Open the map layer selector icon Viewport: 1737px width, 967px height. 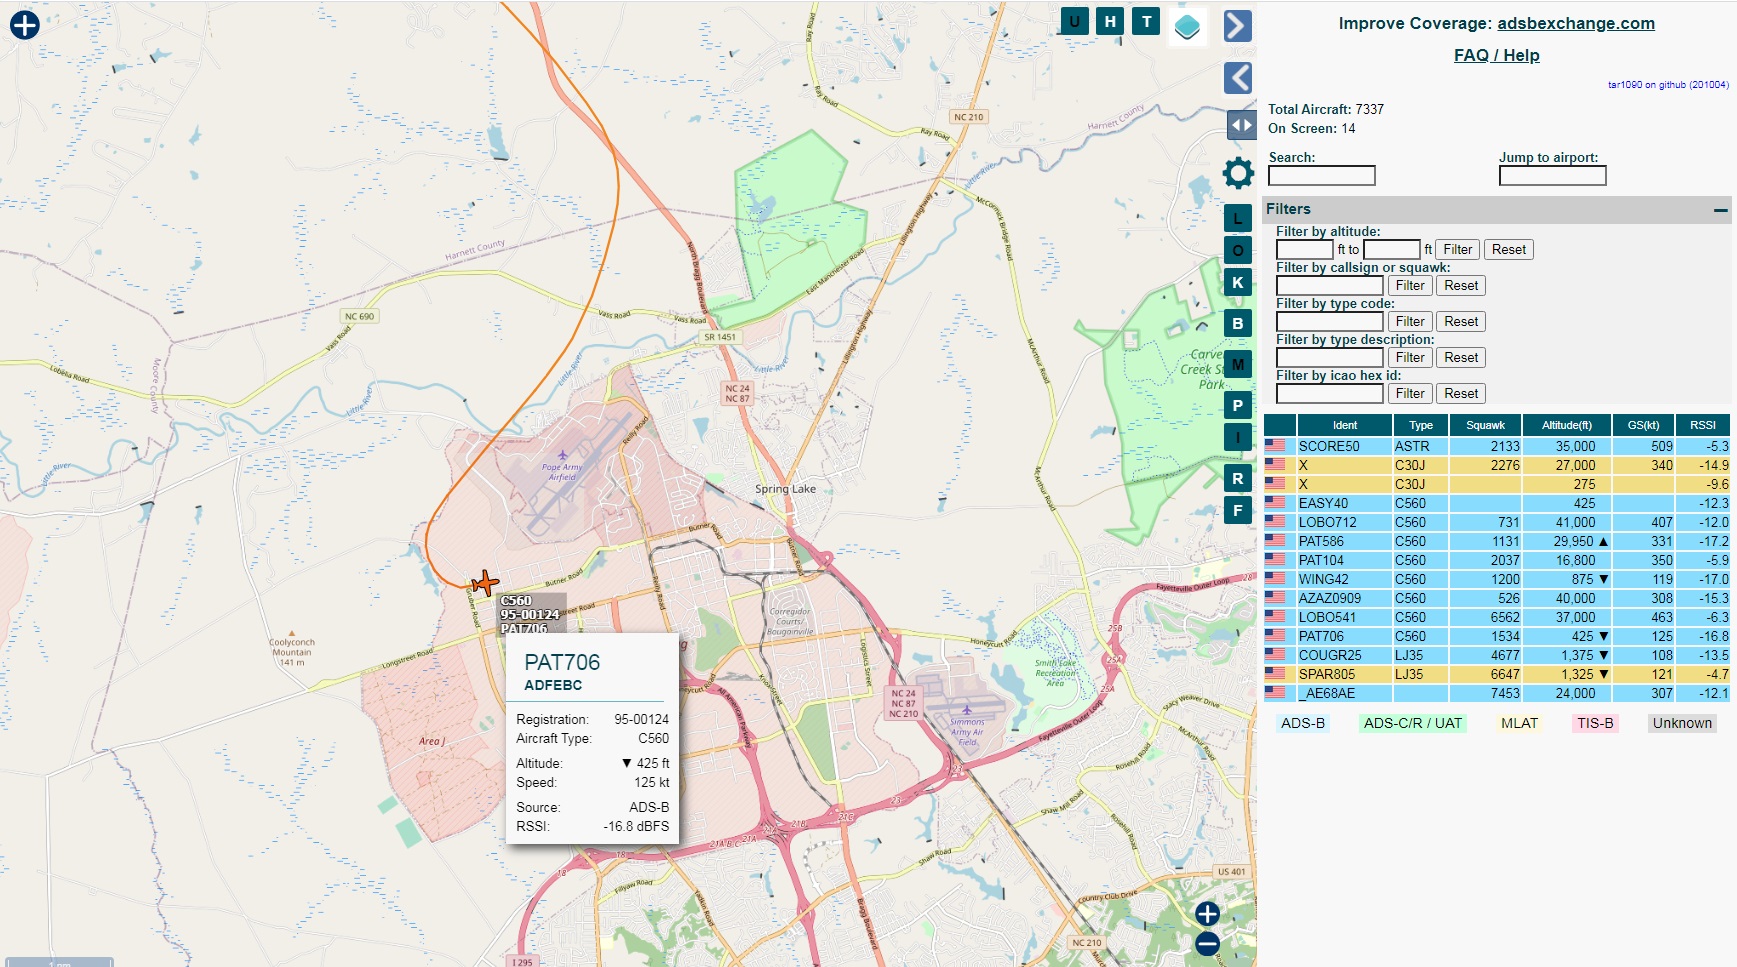[1187, 27]
